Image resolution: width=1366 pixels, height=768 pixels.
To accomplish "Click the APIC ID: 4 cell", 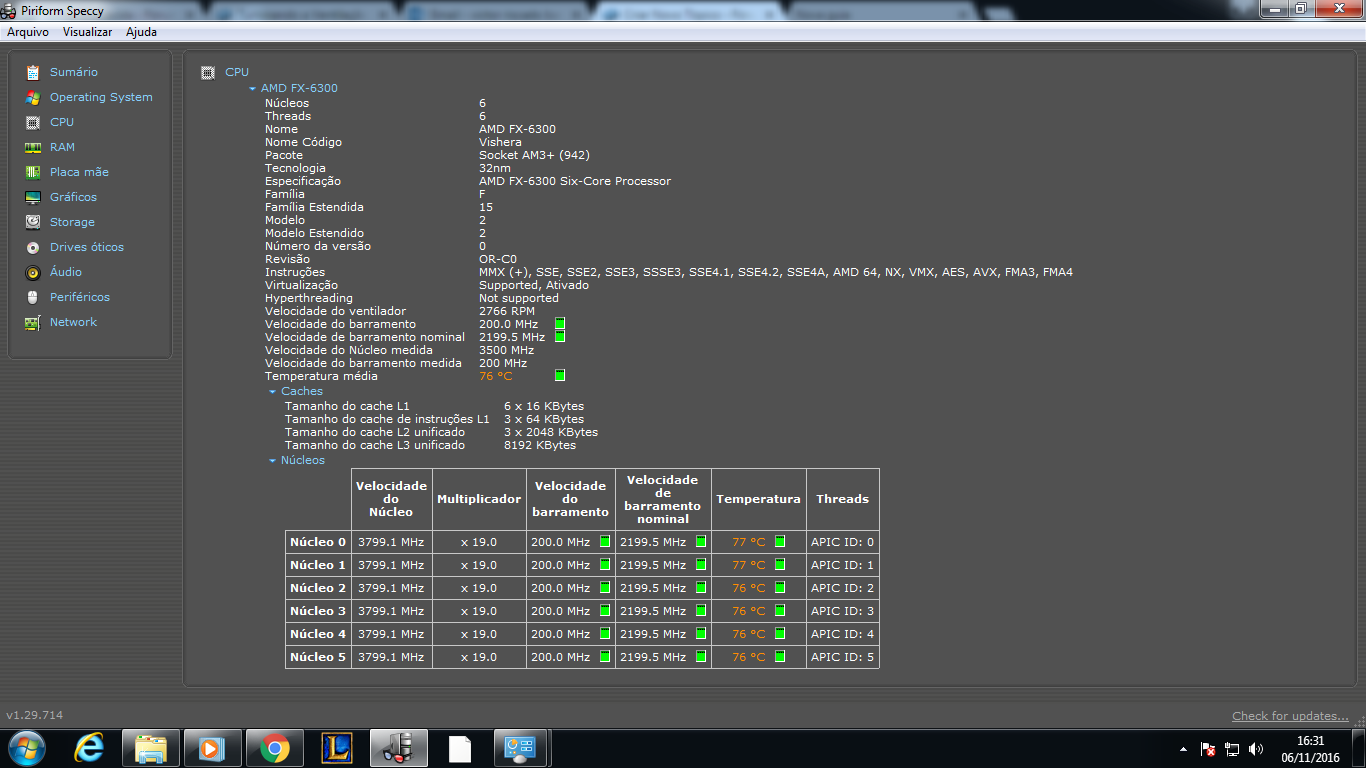I will (842, 634).
